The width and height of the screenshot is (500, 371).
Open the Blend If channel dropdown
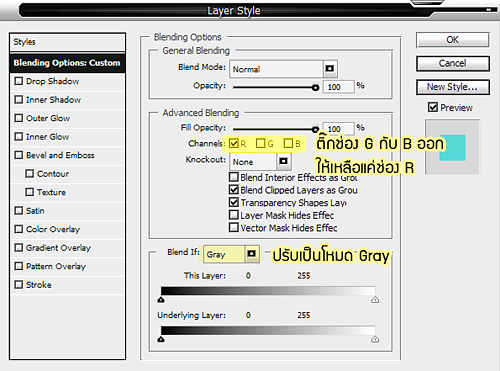(252, 254)
